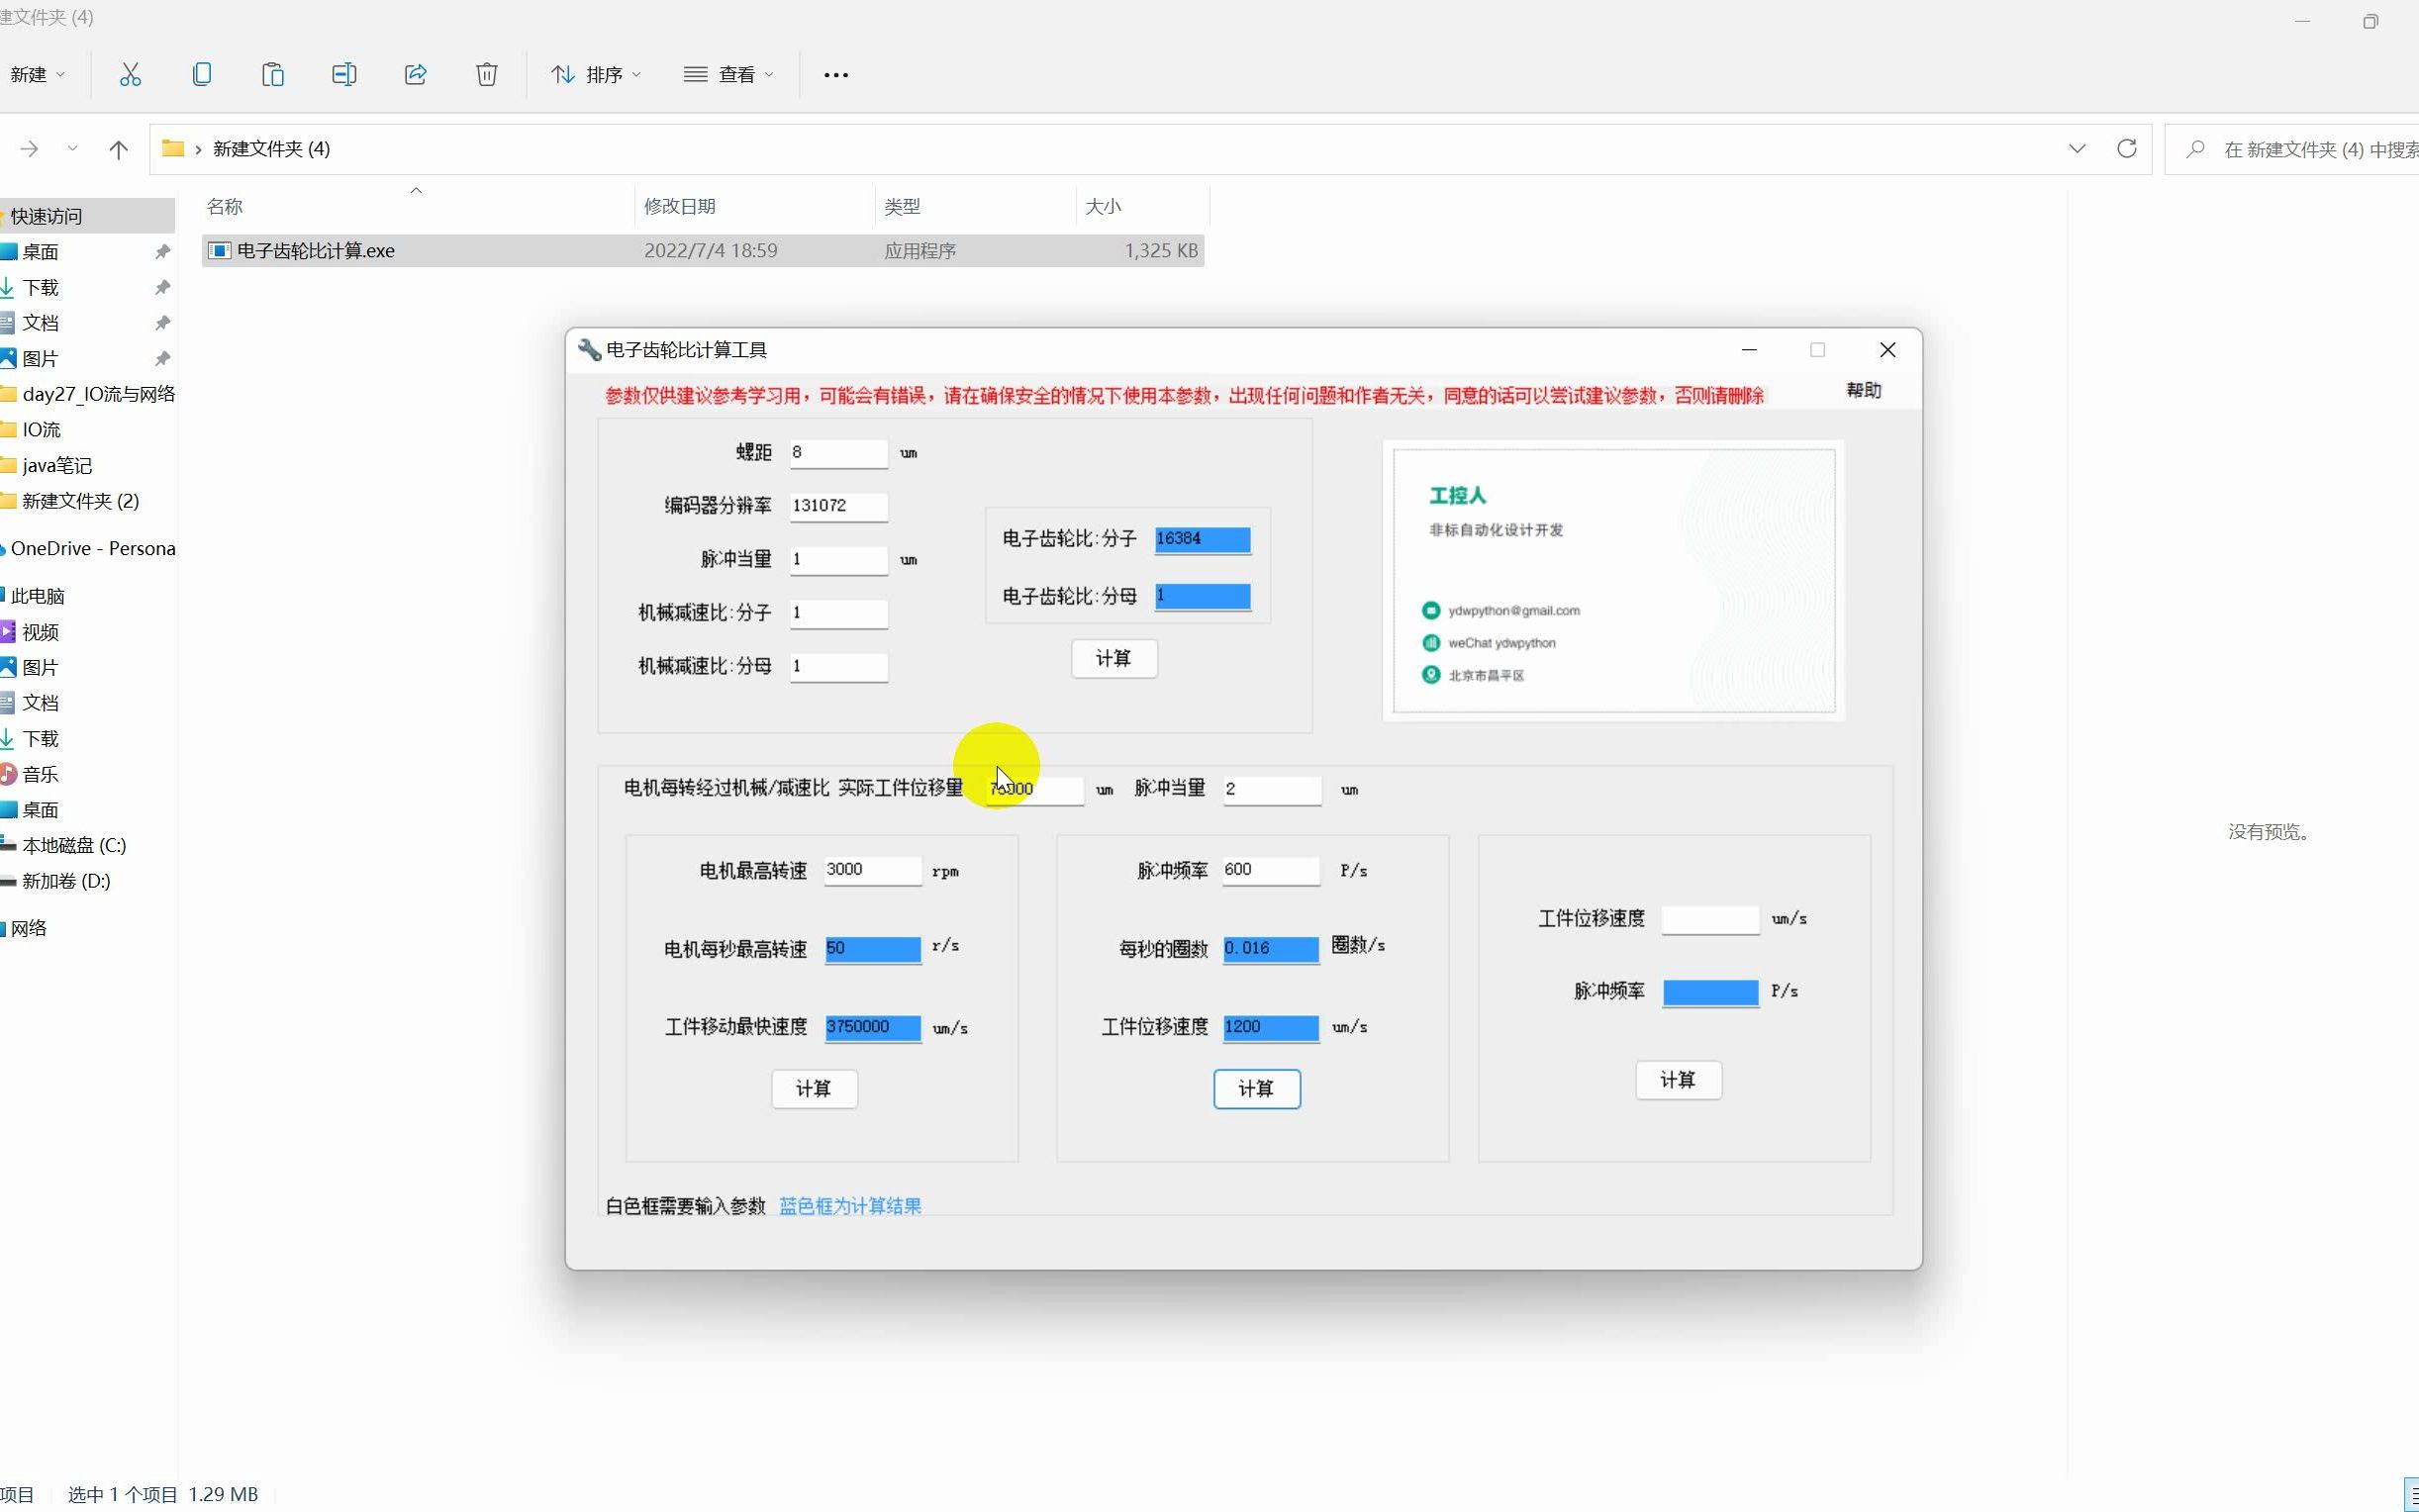
Task: Click 计算 below 工件移动最快速度
Action: (813, 1089)
